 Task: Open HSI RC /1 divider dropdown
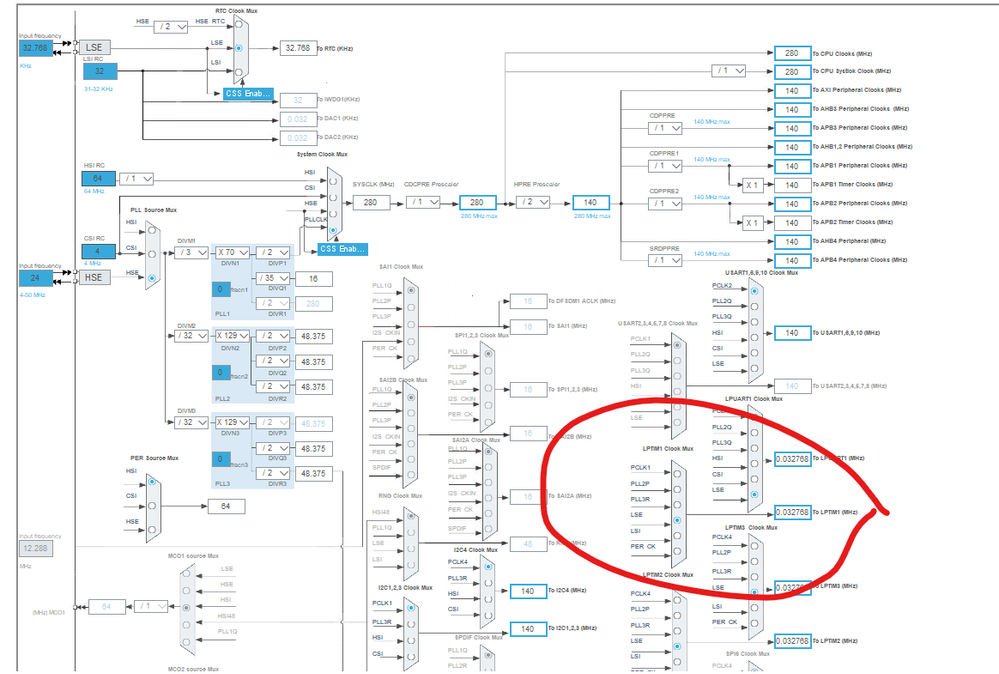pyautogui.click(x=136, y=179)
